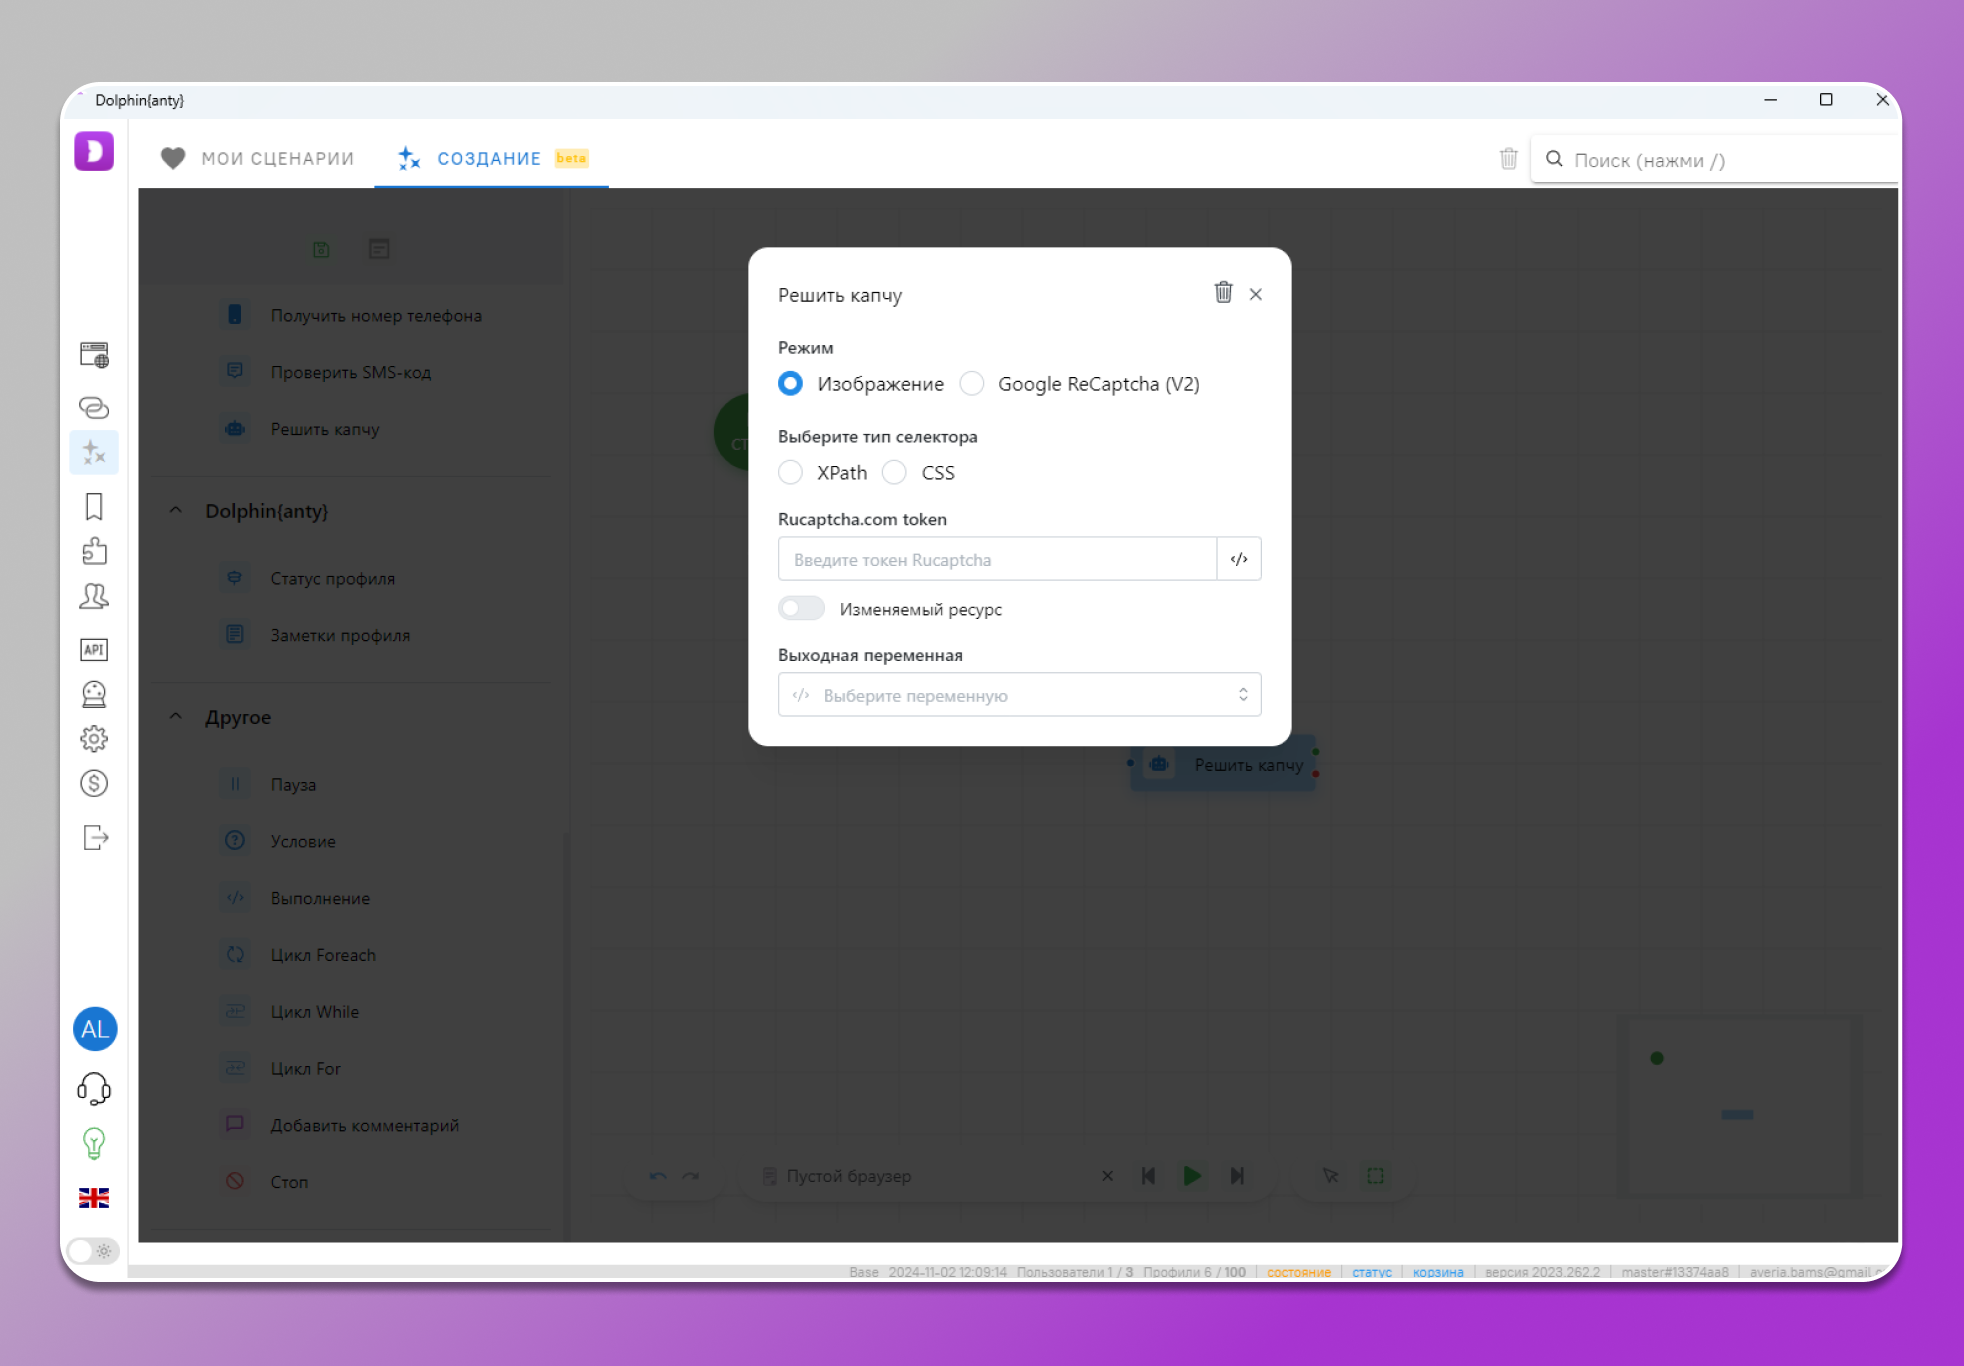Open the API section icon
1964x1366 pixels.
94,650
